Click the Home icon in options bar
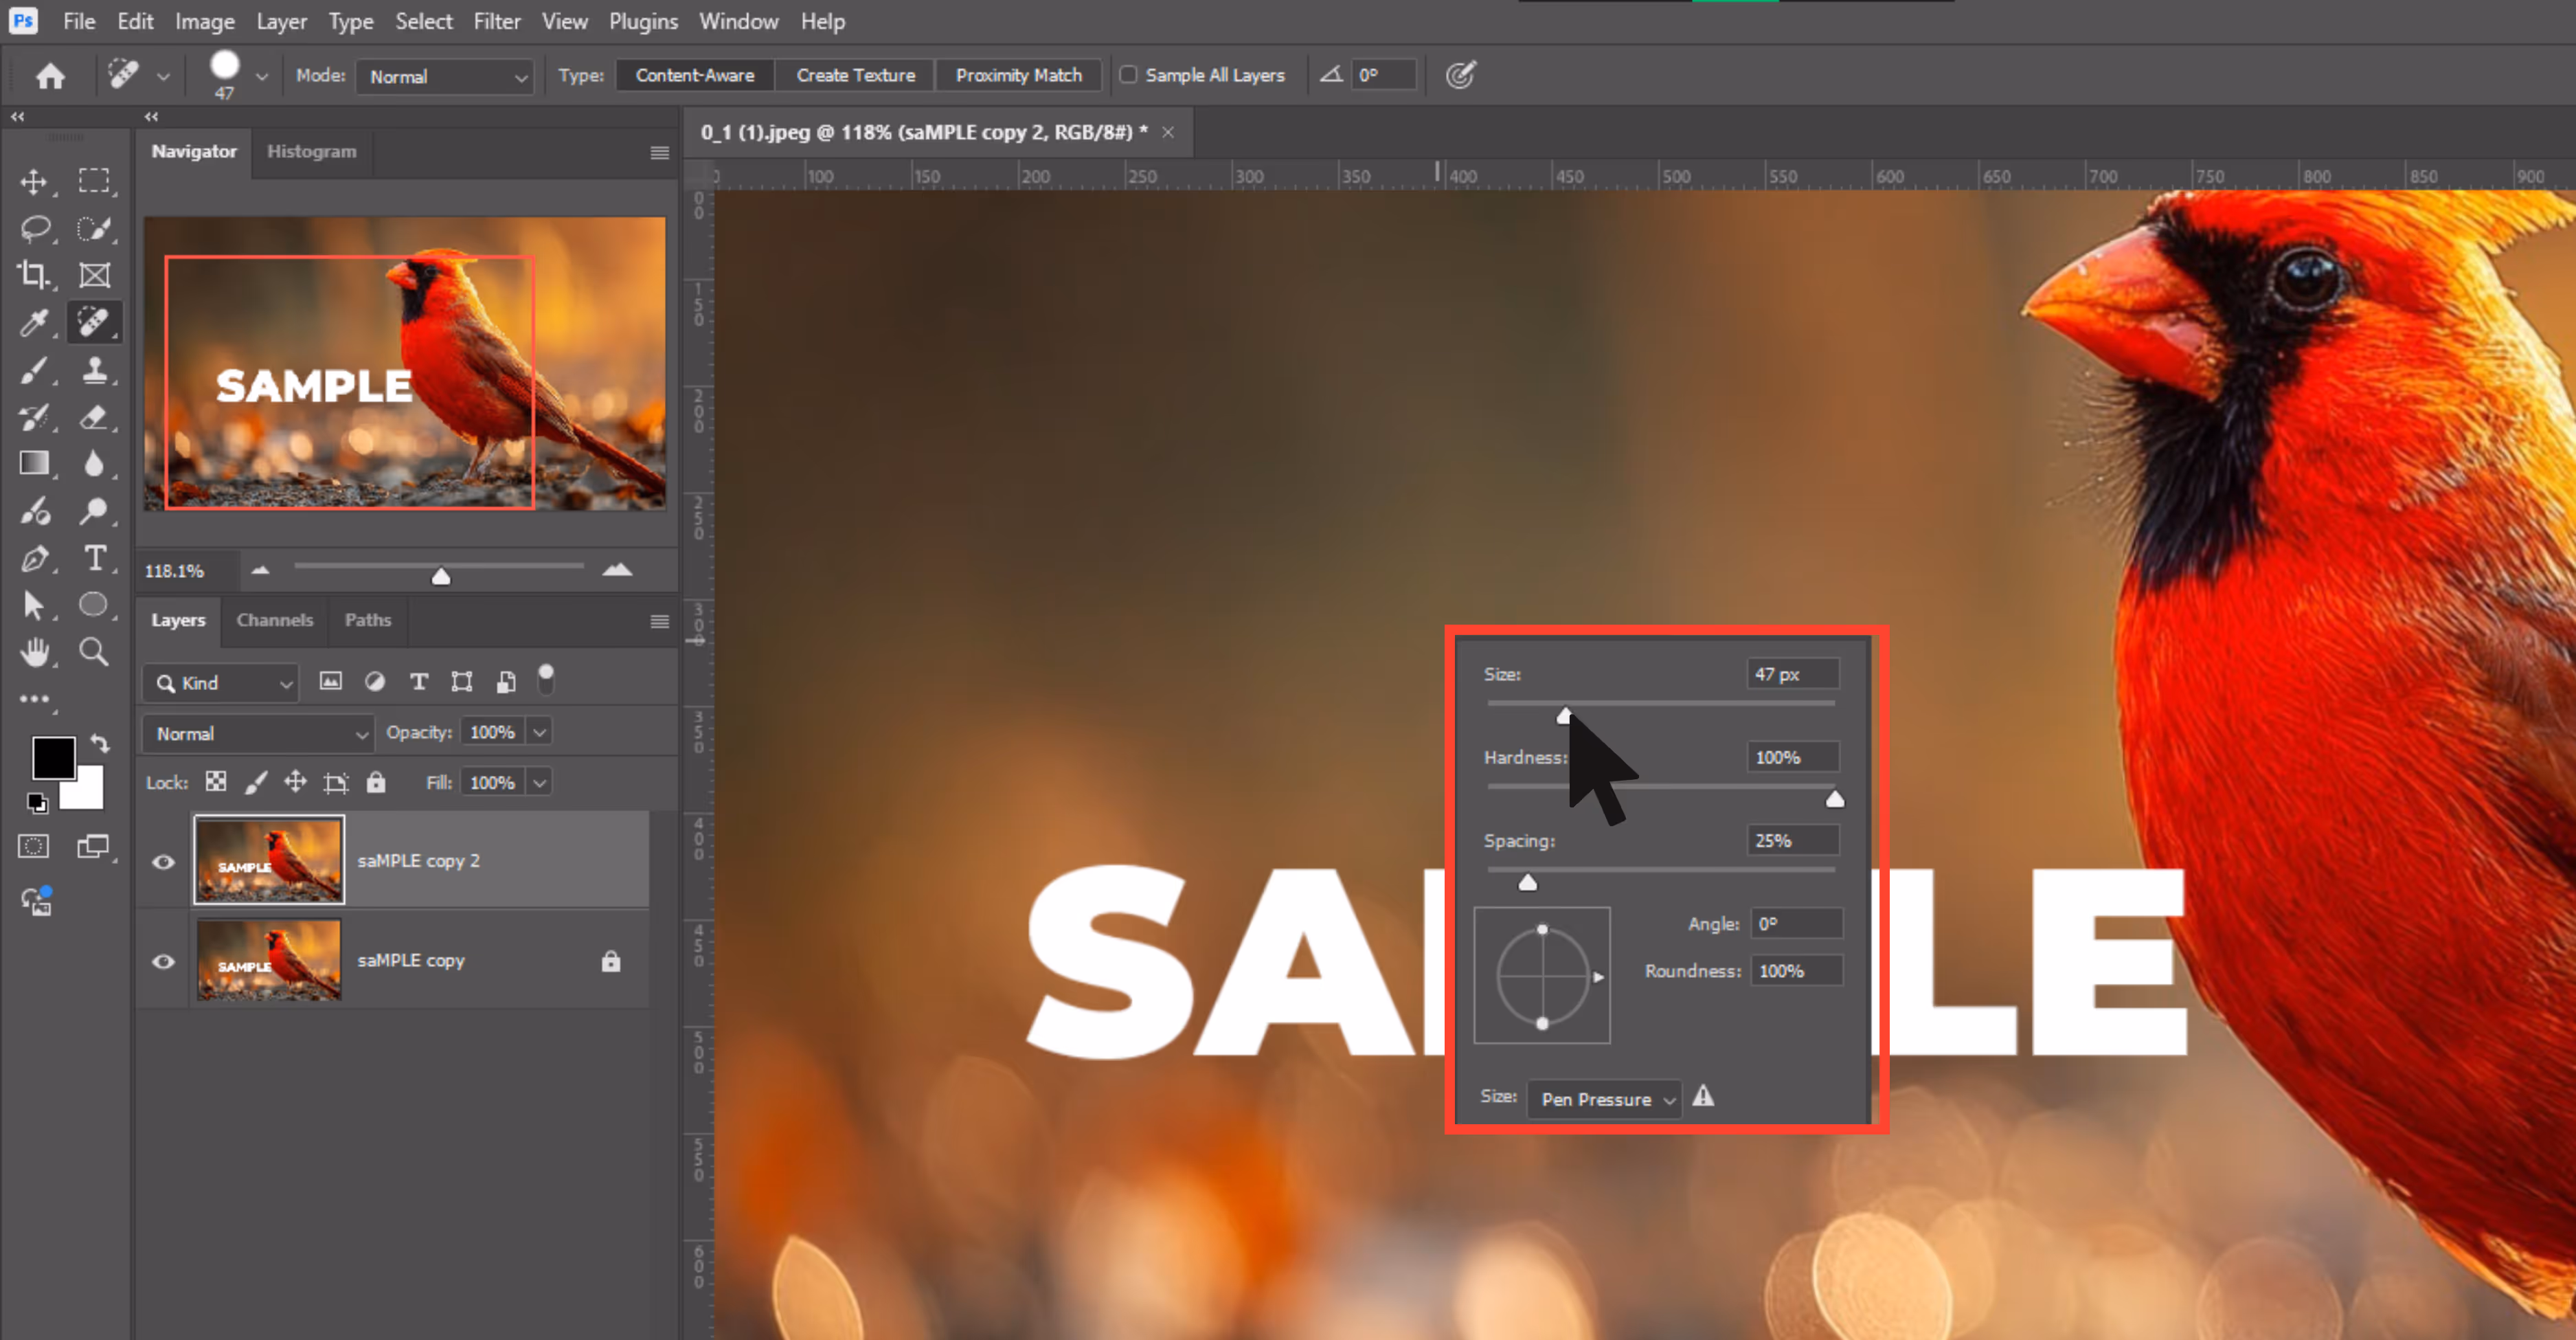This screenshot has width=2576, height=1340. point(50,76)
